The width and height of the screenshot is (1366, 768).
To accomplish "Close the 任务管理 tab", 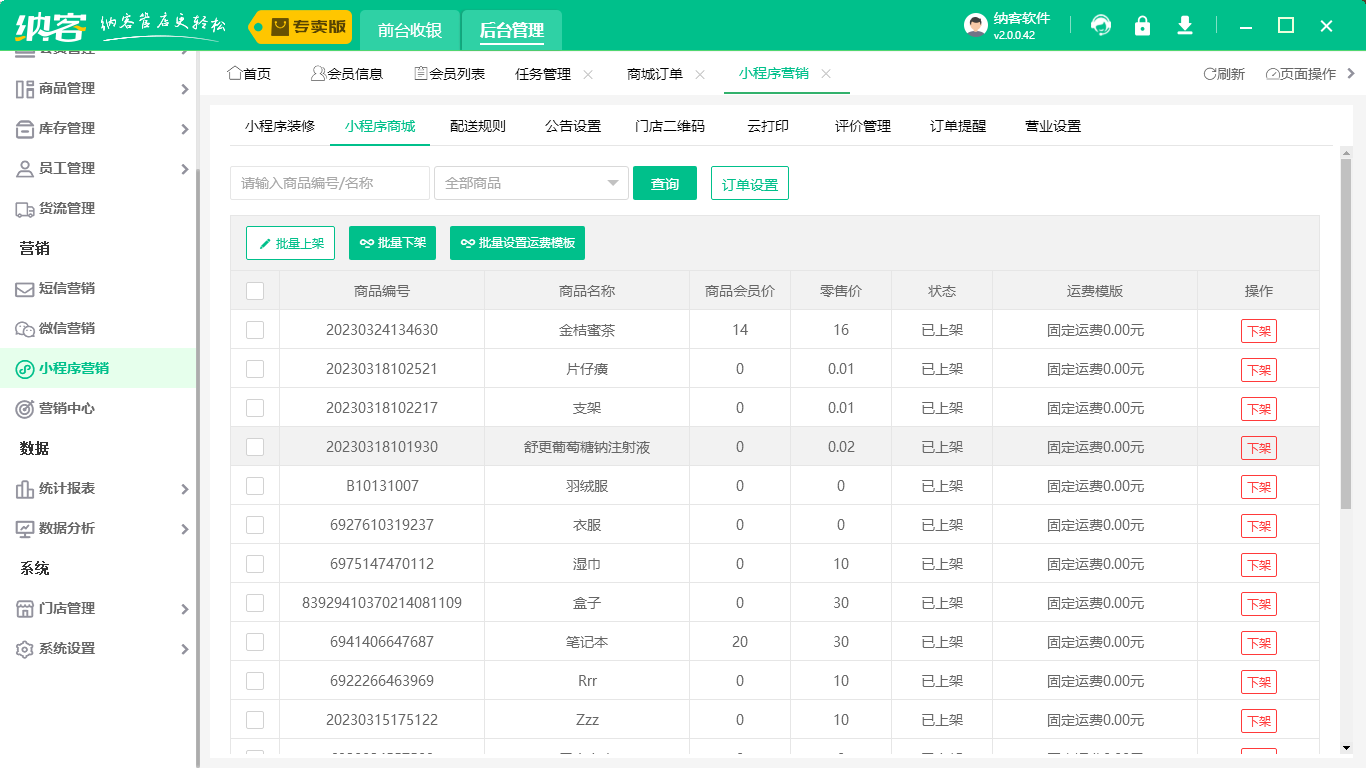I will pyautogui.click(x=588, y=74).
